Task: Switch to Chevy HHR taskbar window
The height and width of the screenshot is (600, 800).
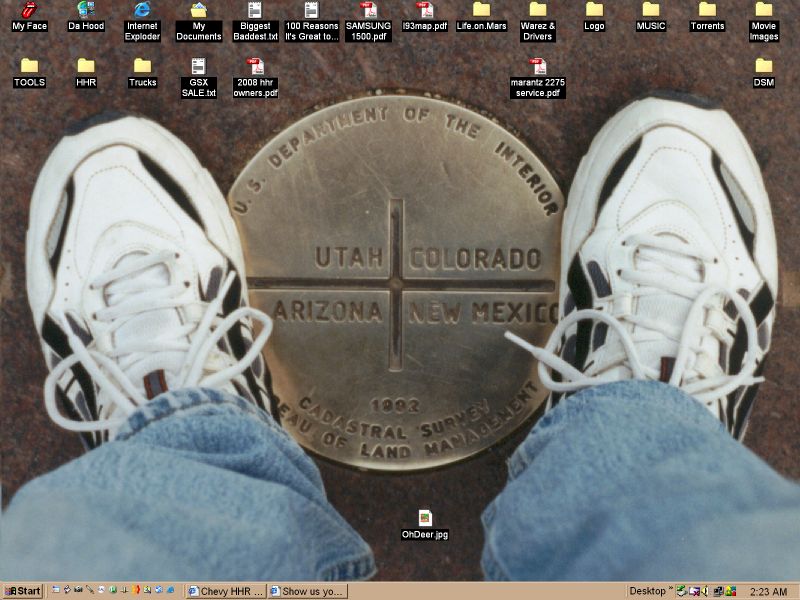Action: click(226, 591)
